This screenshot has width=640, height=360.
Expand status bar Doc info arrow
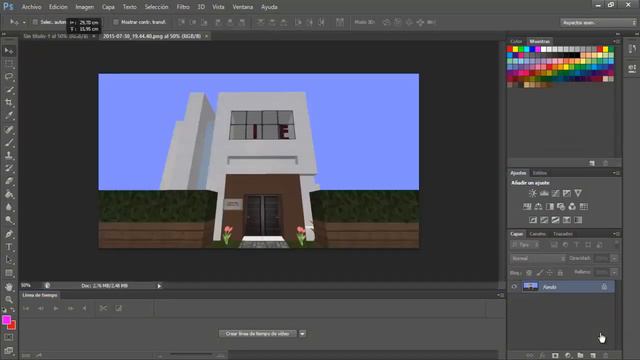(x=159, y=286)
